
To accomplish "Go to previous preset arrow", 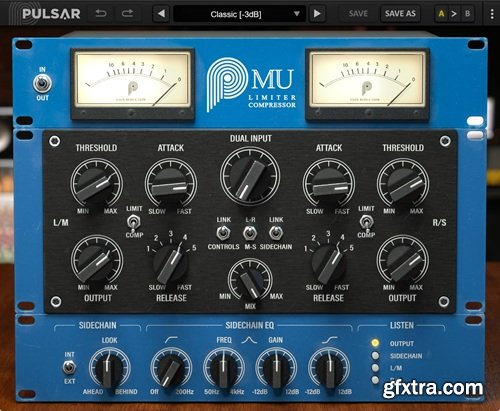I will coord(161,14).
